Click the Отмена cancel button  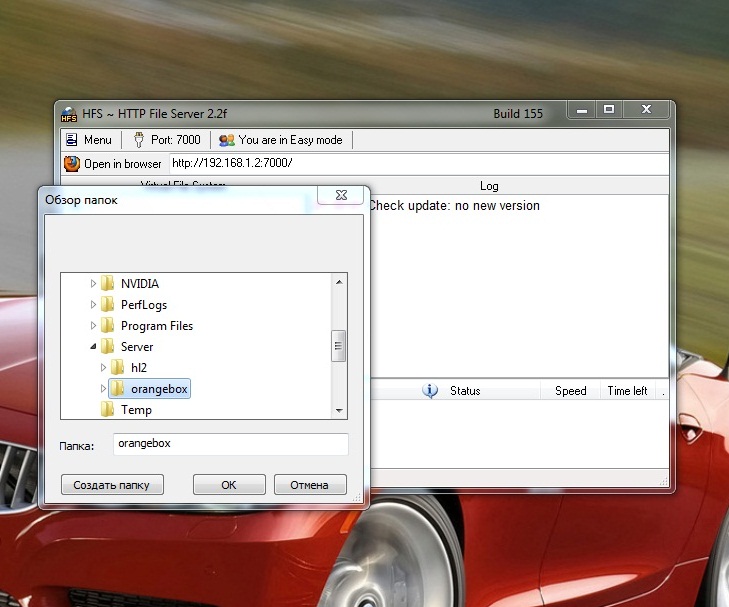point(310,485)
